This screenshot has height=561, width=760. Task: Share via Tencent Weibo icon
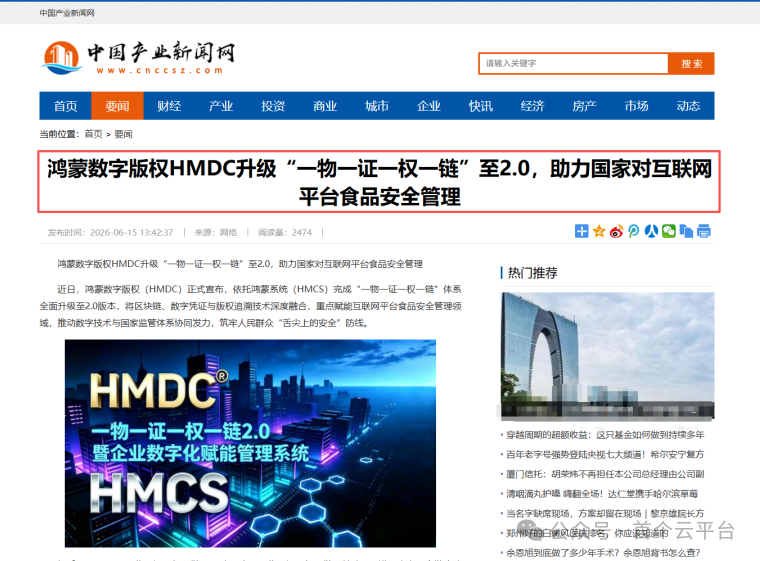pyautogui.click(x=633, y=231)
